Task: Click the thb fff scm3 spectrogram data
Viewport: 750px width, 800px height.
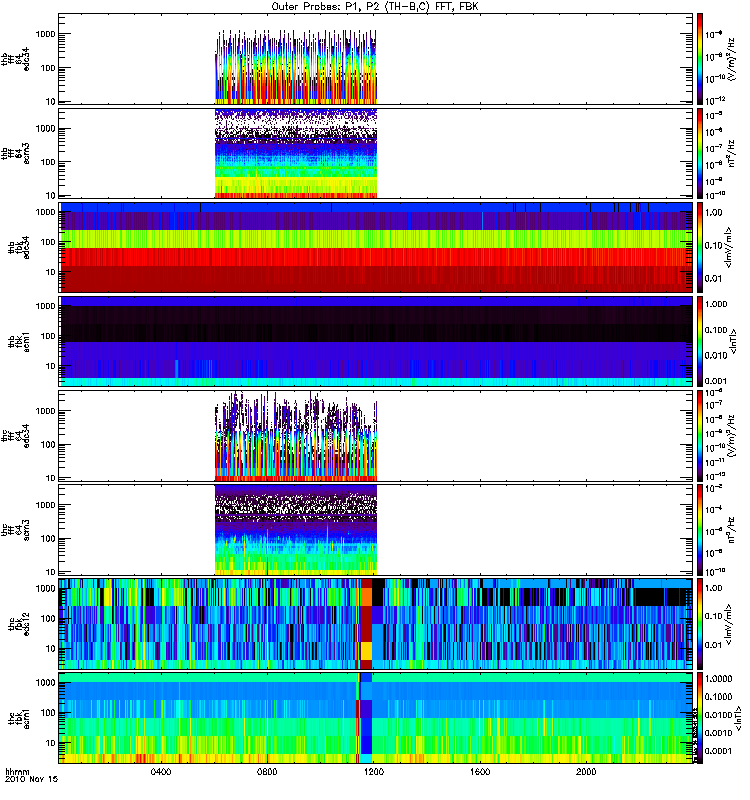Action: (x=296, y=153)
